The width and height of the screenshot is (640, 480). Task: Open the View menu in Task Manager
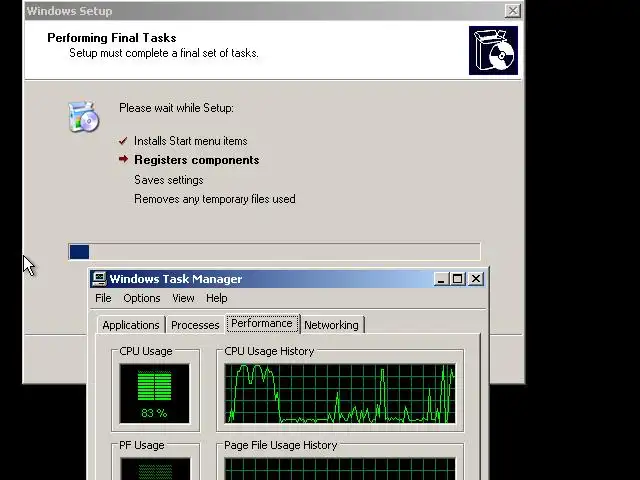pyautogui.click(x=183, y=298)
